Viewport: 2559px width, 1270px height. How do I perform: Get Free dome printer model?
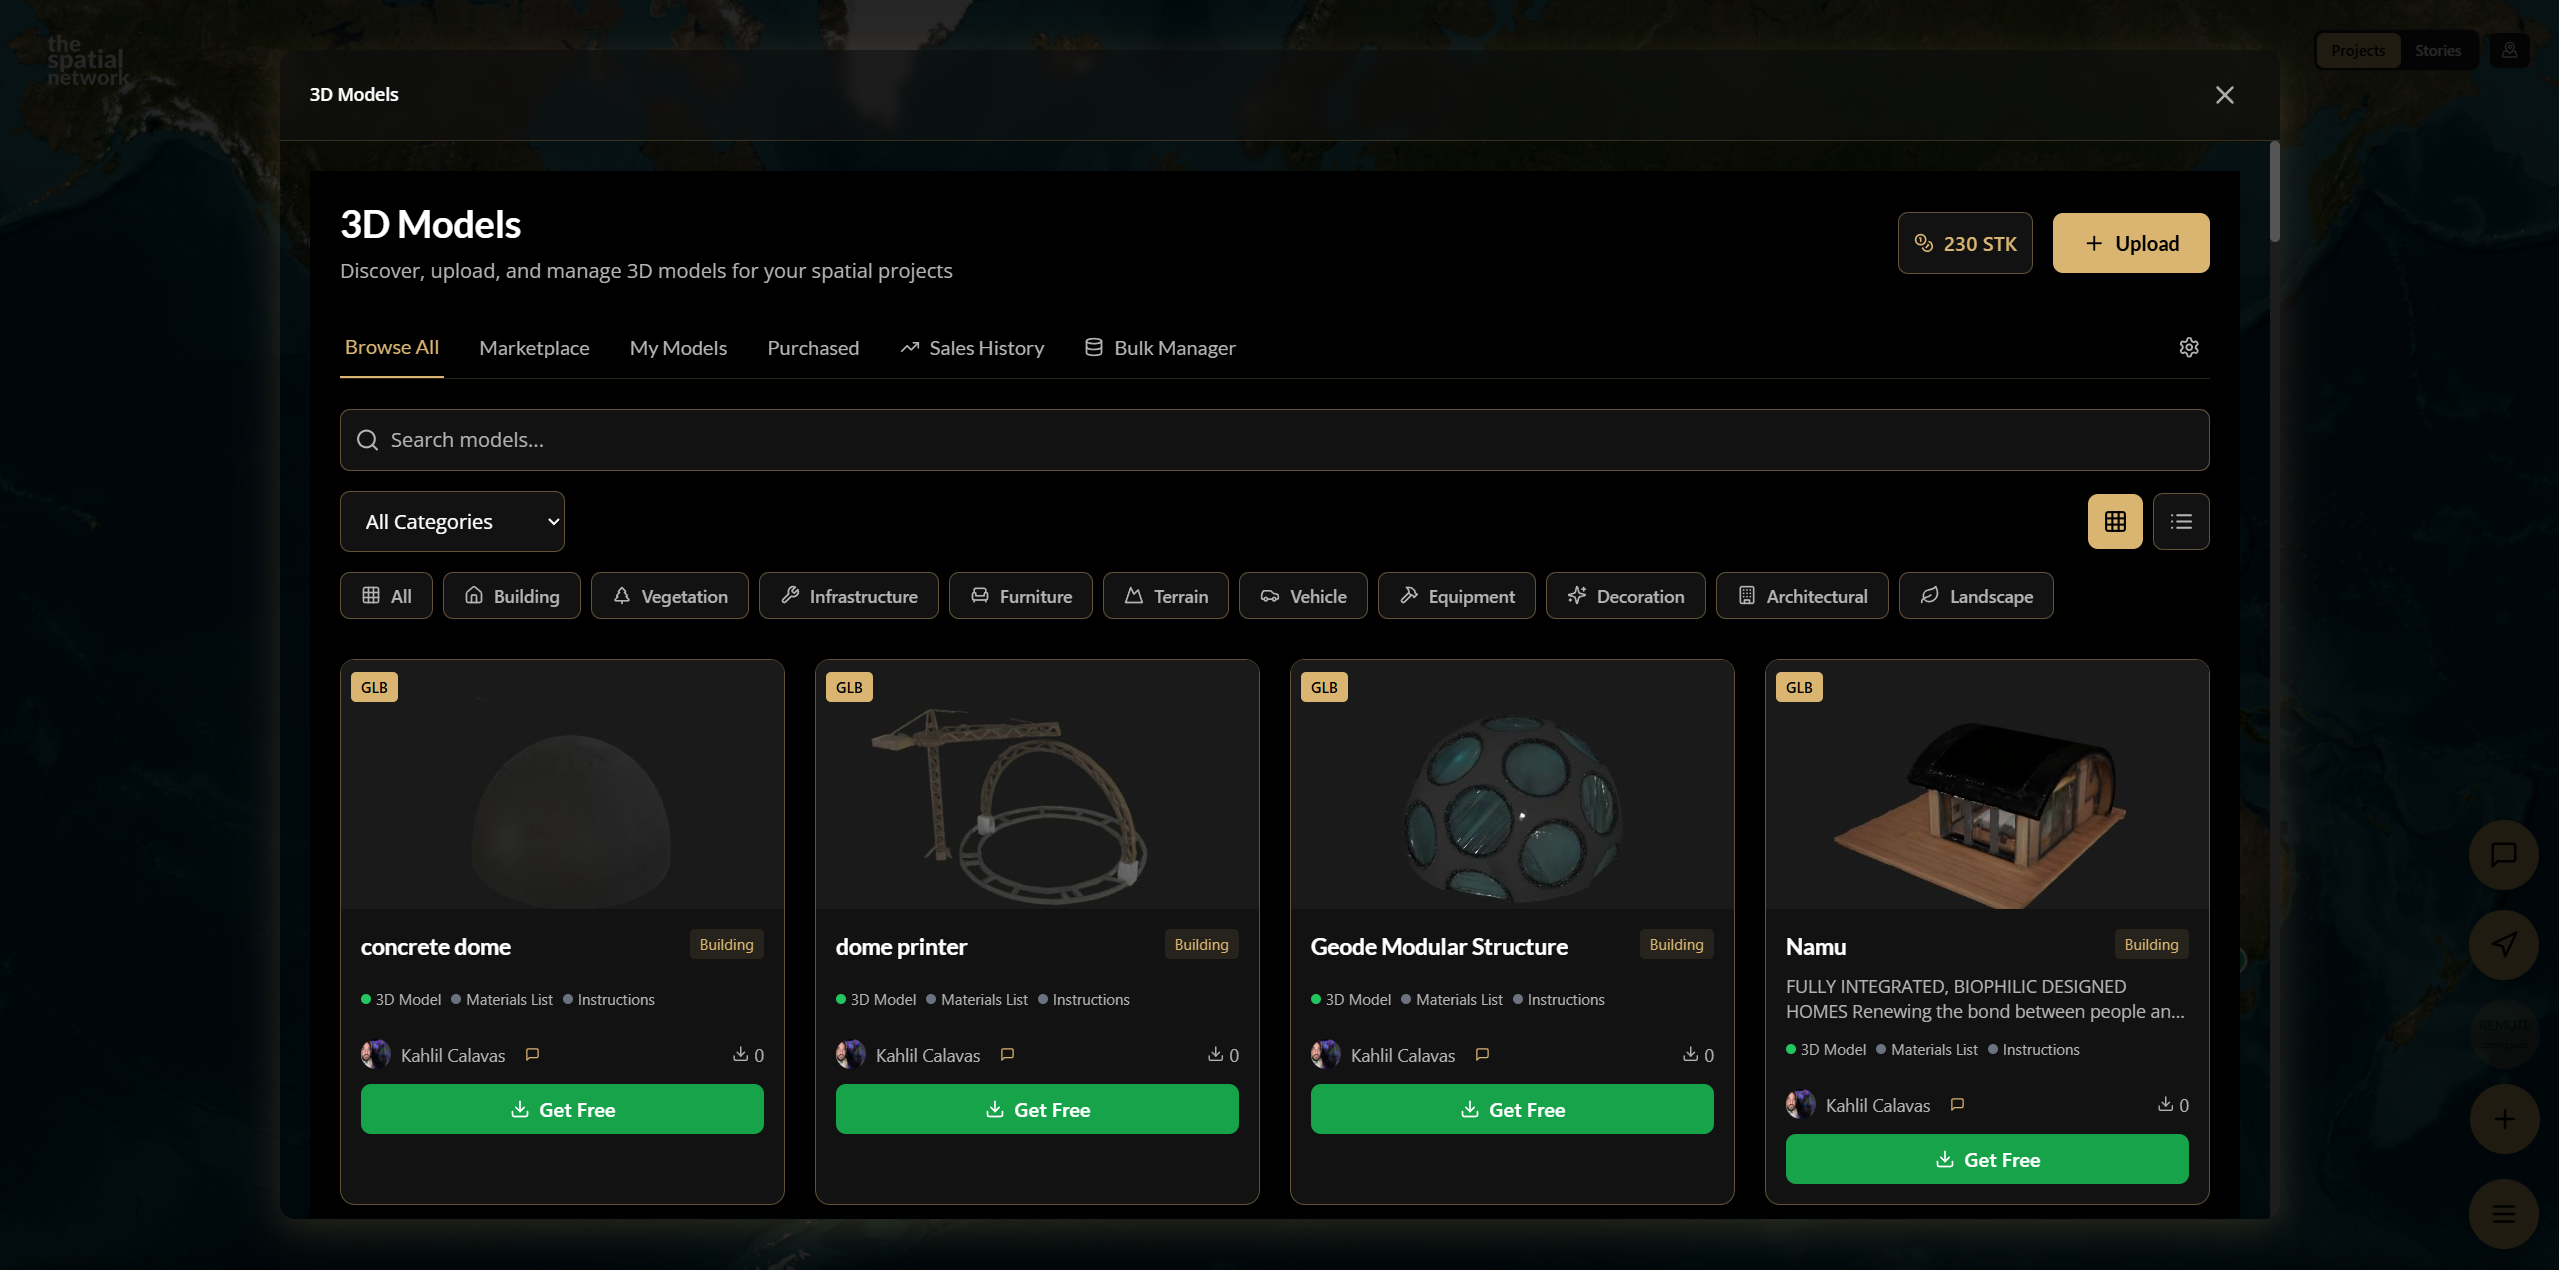point(1037,1109)
